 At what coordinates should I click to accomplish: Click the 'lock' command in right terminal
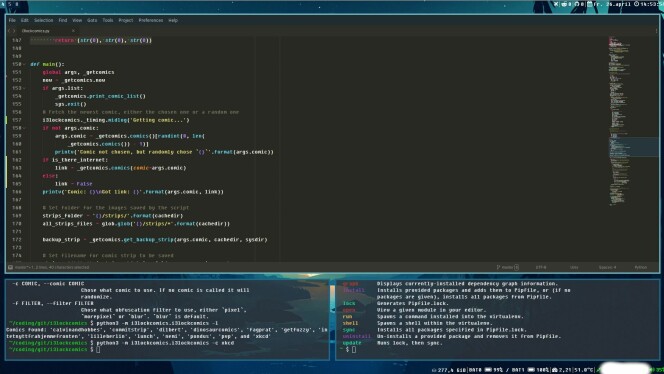click(x=349, y=303)
